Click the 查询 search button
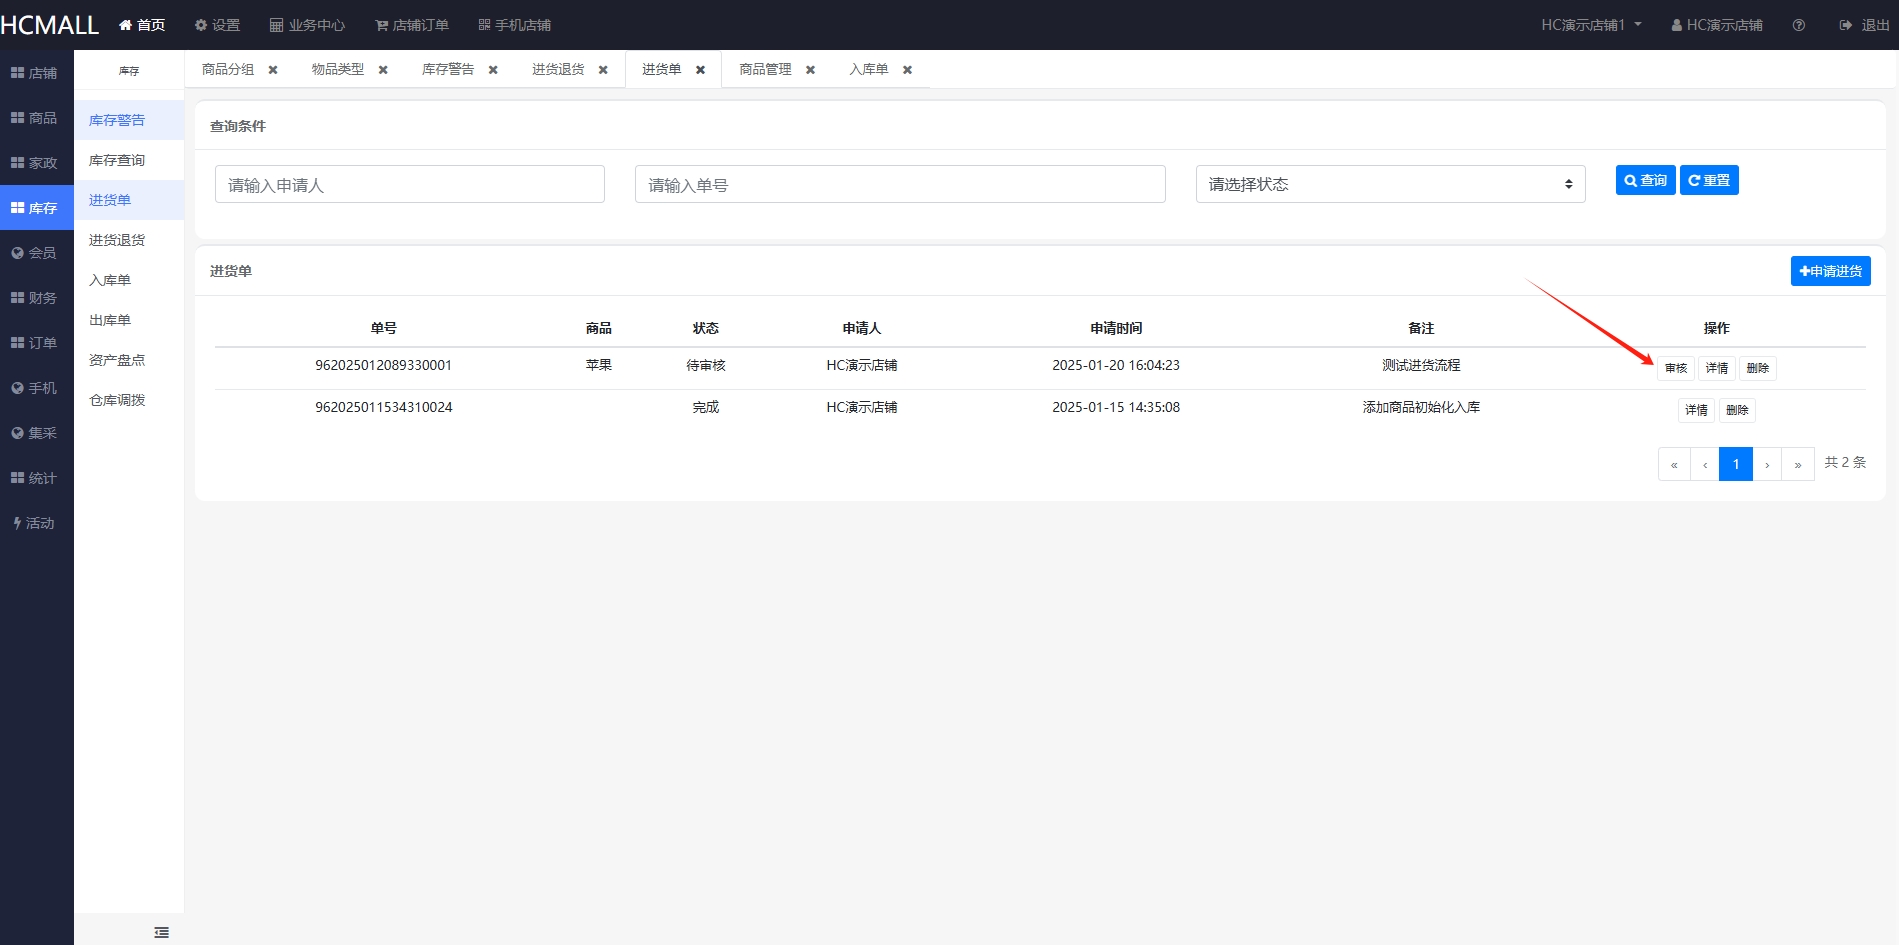The height and width of the screenshot is (945, 1899). click(x=1645, y=180)
